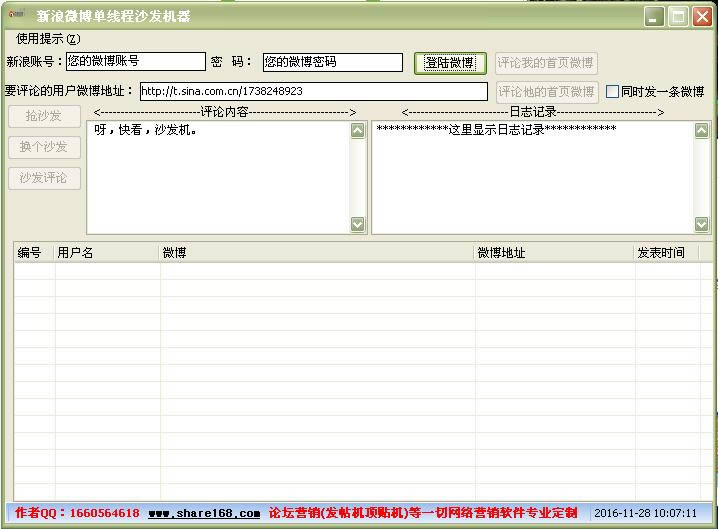Click the 密码 password input field
The image size is (718, 529).
(332, 62)
